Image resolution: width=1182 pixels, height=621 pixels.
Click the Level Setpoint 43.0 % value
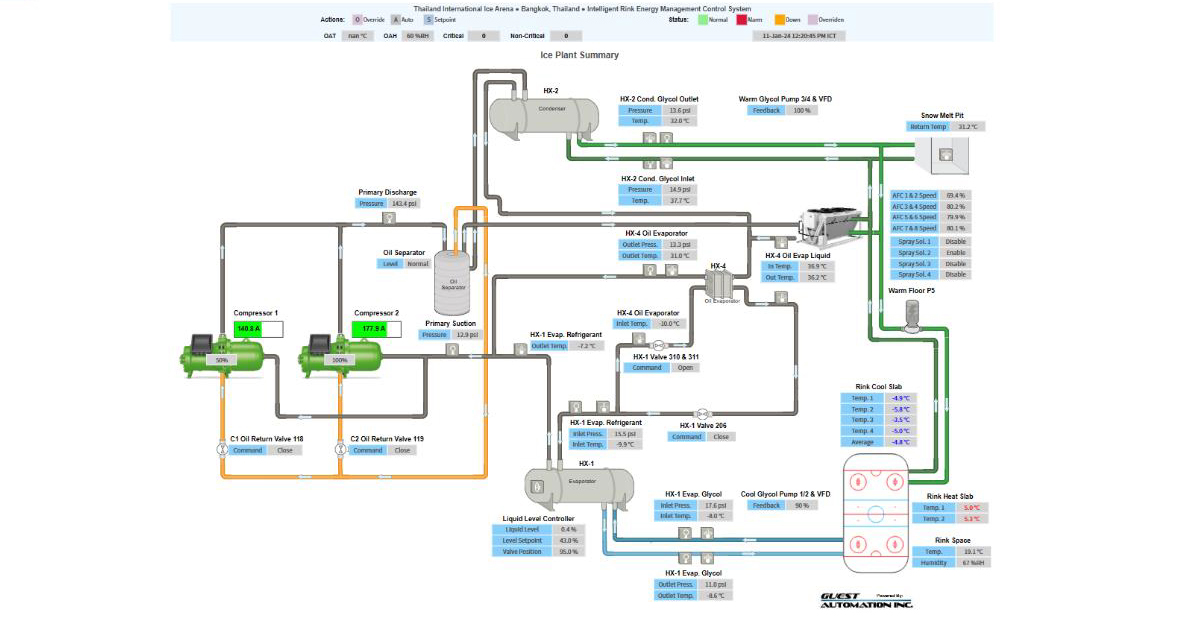click(568, 540)
